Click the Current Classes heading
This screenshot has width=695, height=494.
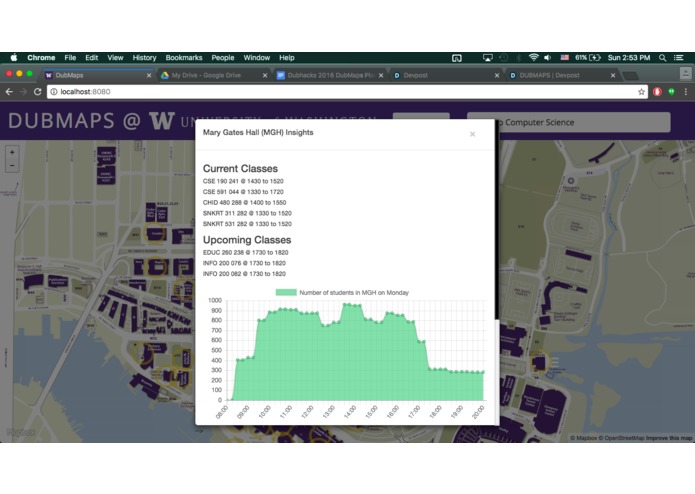pyautogui.click(x=240, y=169)
